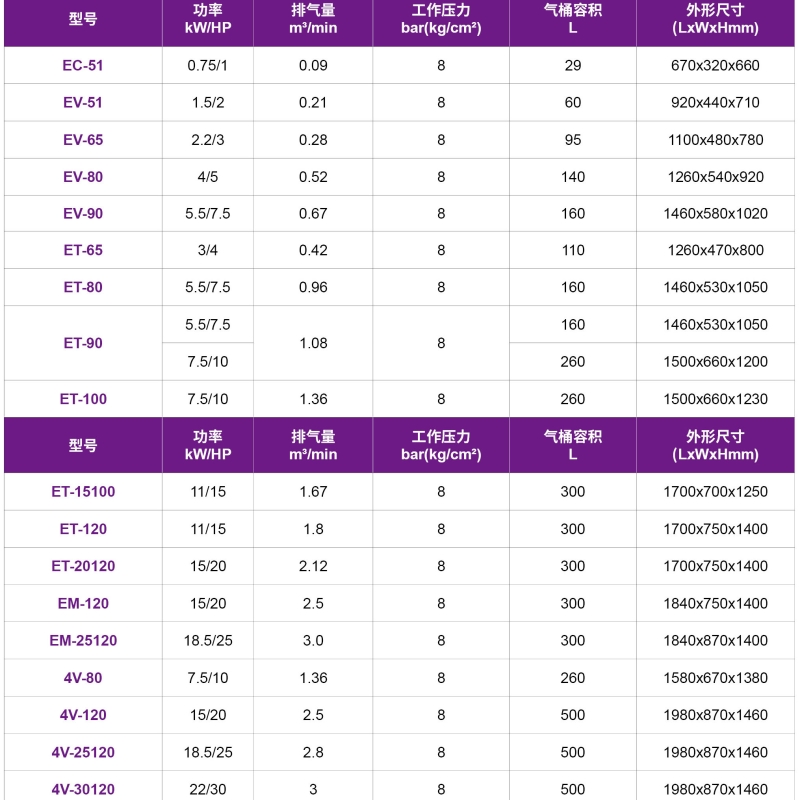The image size is (800, 800).
Task: Select the EV-65 model row label
Action: (x=83, y=140)
